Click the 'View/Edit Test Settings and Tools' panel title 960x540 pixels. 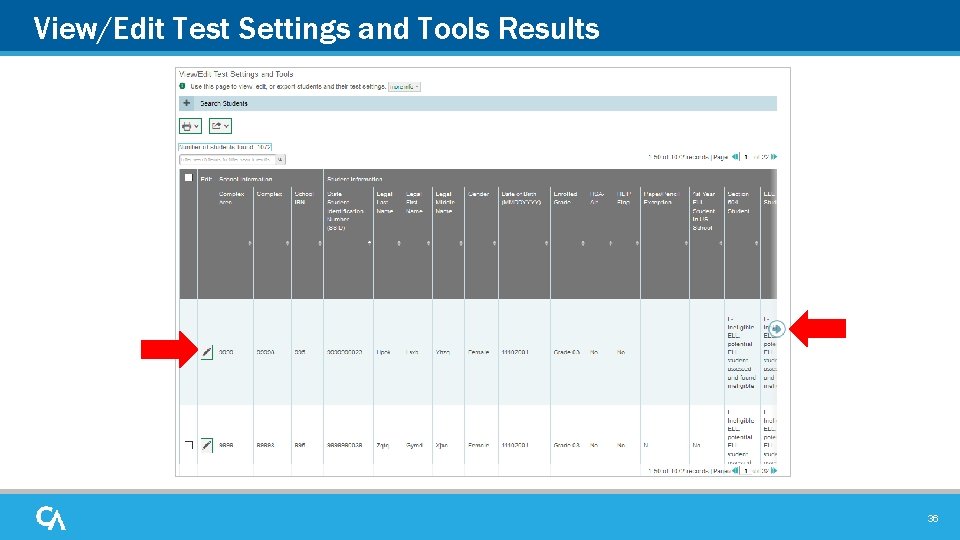point(236,74)
